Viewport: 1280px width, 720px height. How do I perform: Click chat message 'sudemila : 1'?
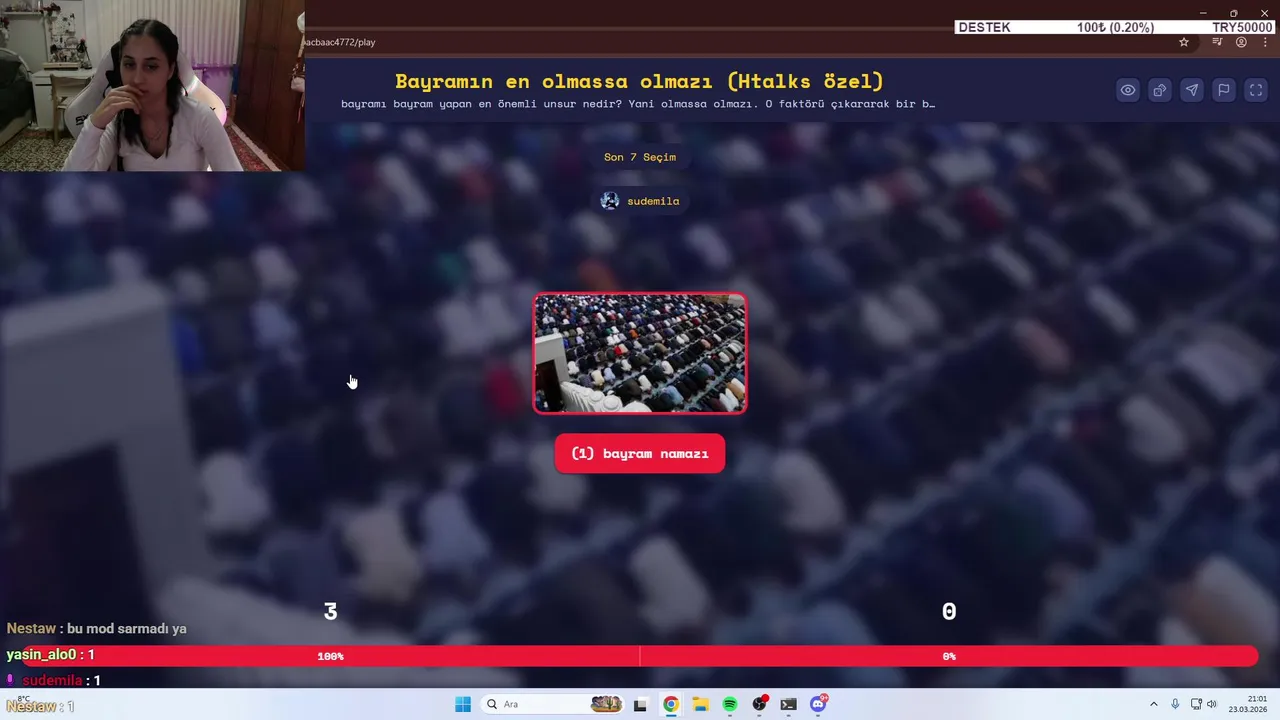54,680
